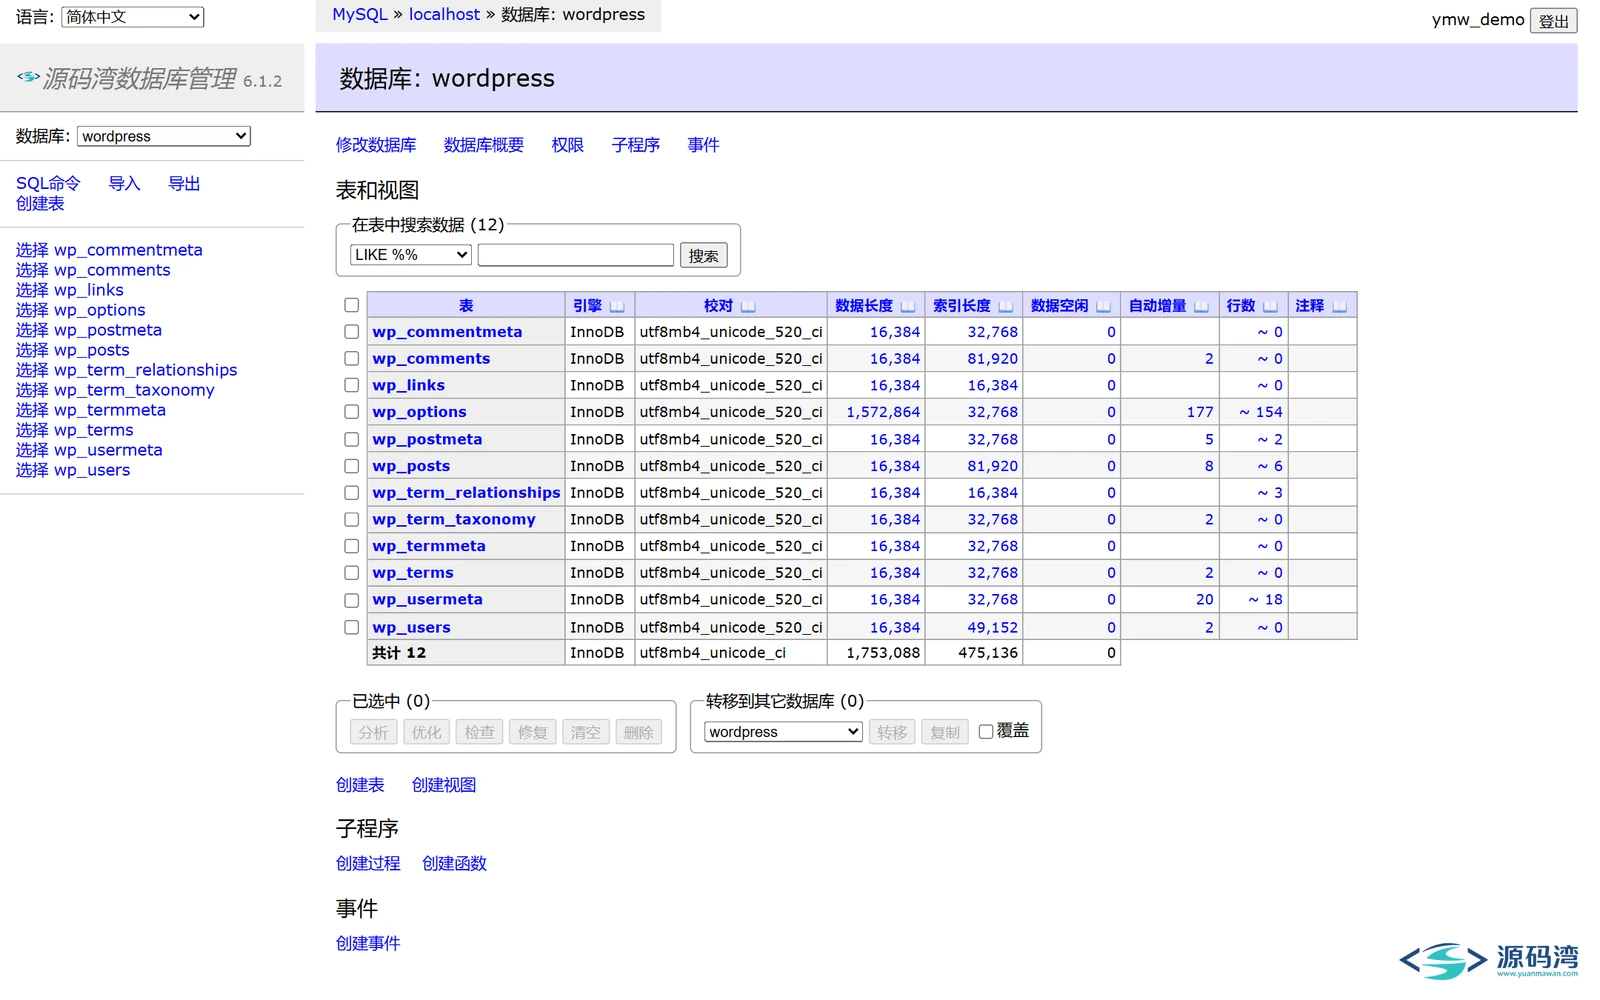Open the 数据库 database selector dropdown
This screenshot has width=1600, height=1000.
pyautogui.click(x=163, y=136)
